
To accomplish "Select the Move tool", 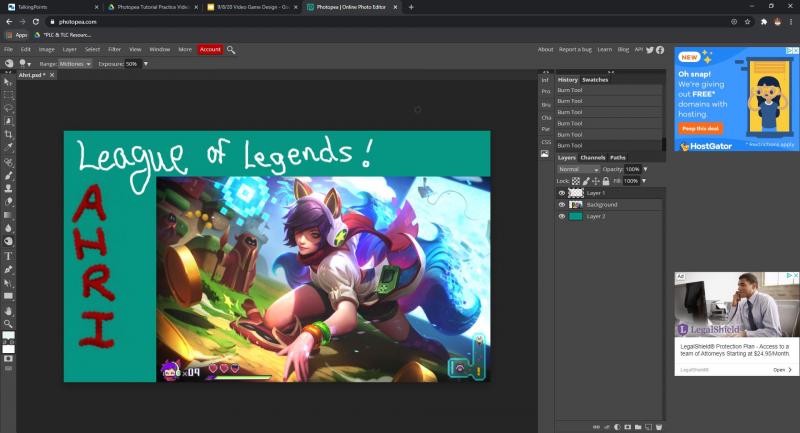I will (x=8, y=82).
